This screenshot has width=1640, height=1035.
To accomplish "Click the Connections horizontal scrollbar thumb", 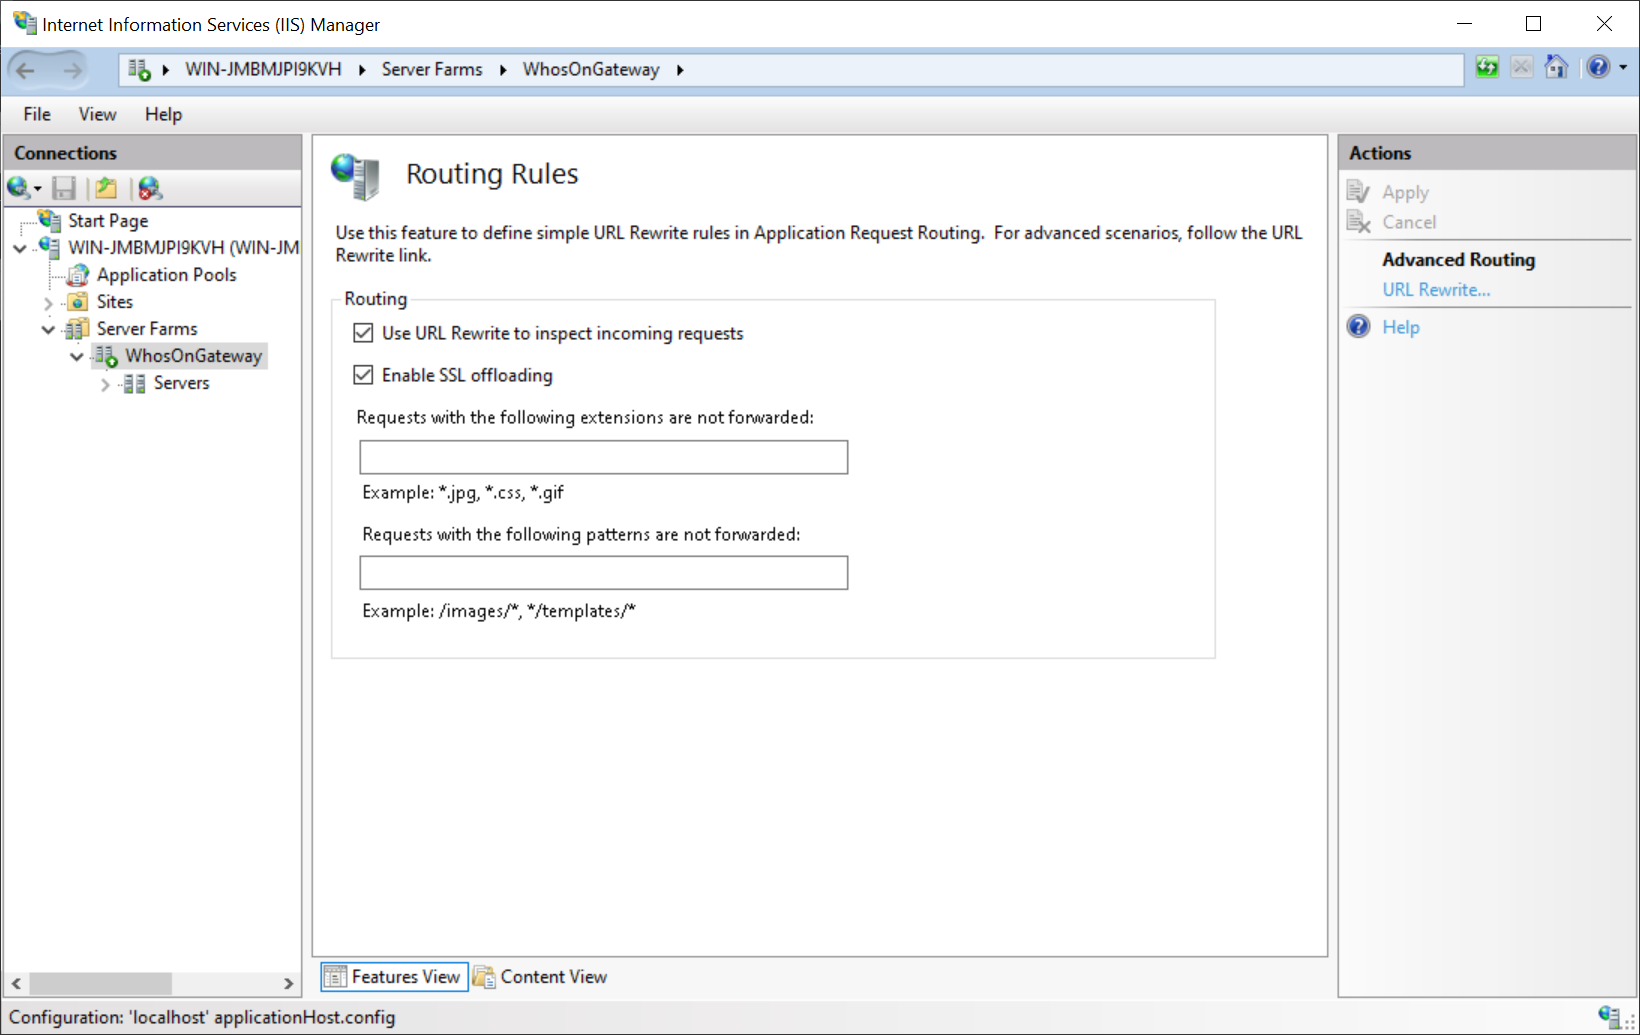I will 100,983.
